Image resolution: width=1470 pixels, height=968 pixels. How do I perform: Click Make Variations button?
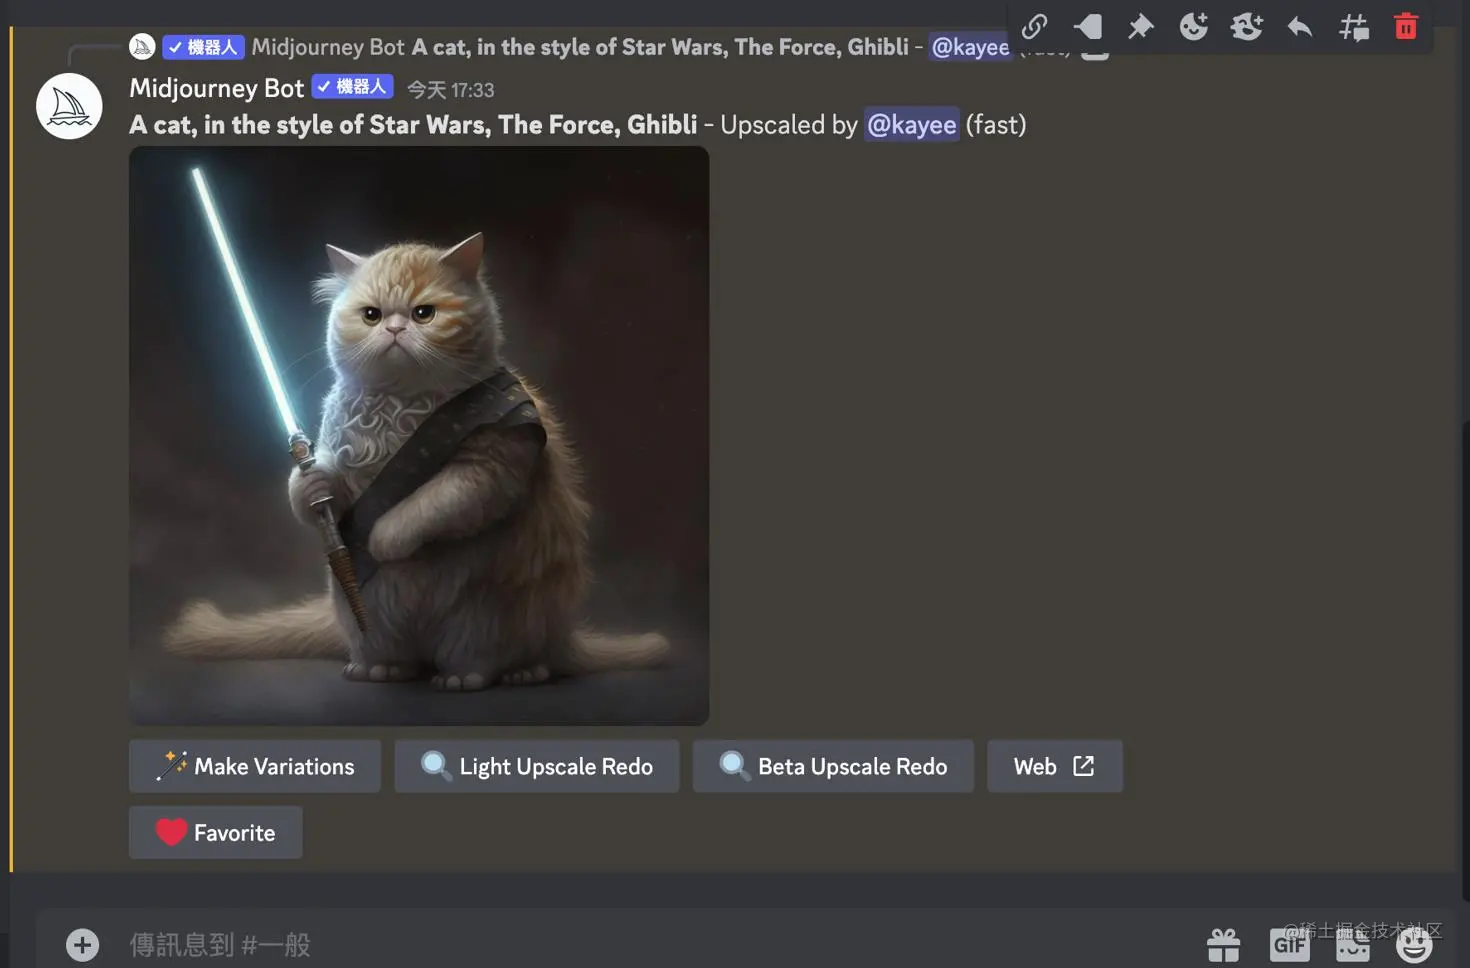tap(255, 766)
